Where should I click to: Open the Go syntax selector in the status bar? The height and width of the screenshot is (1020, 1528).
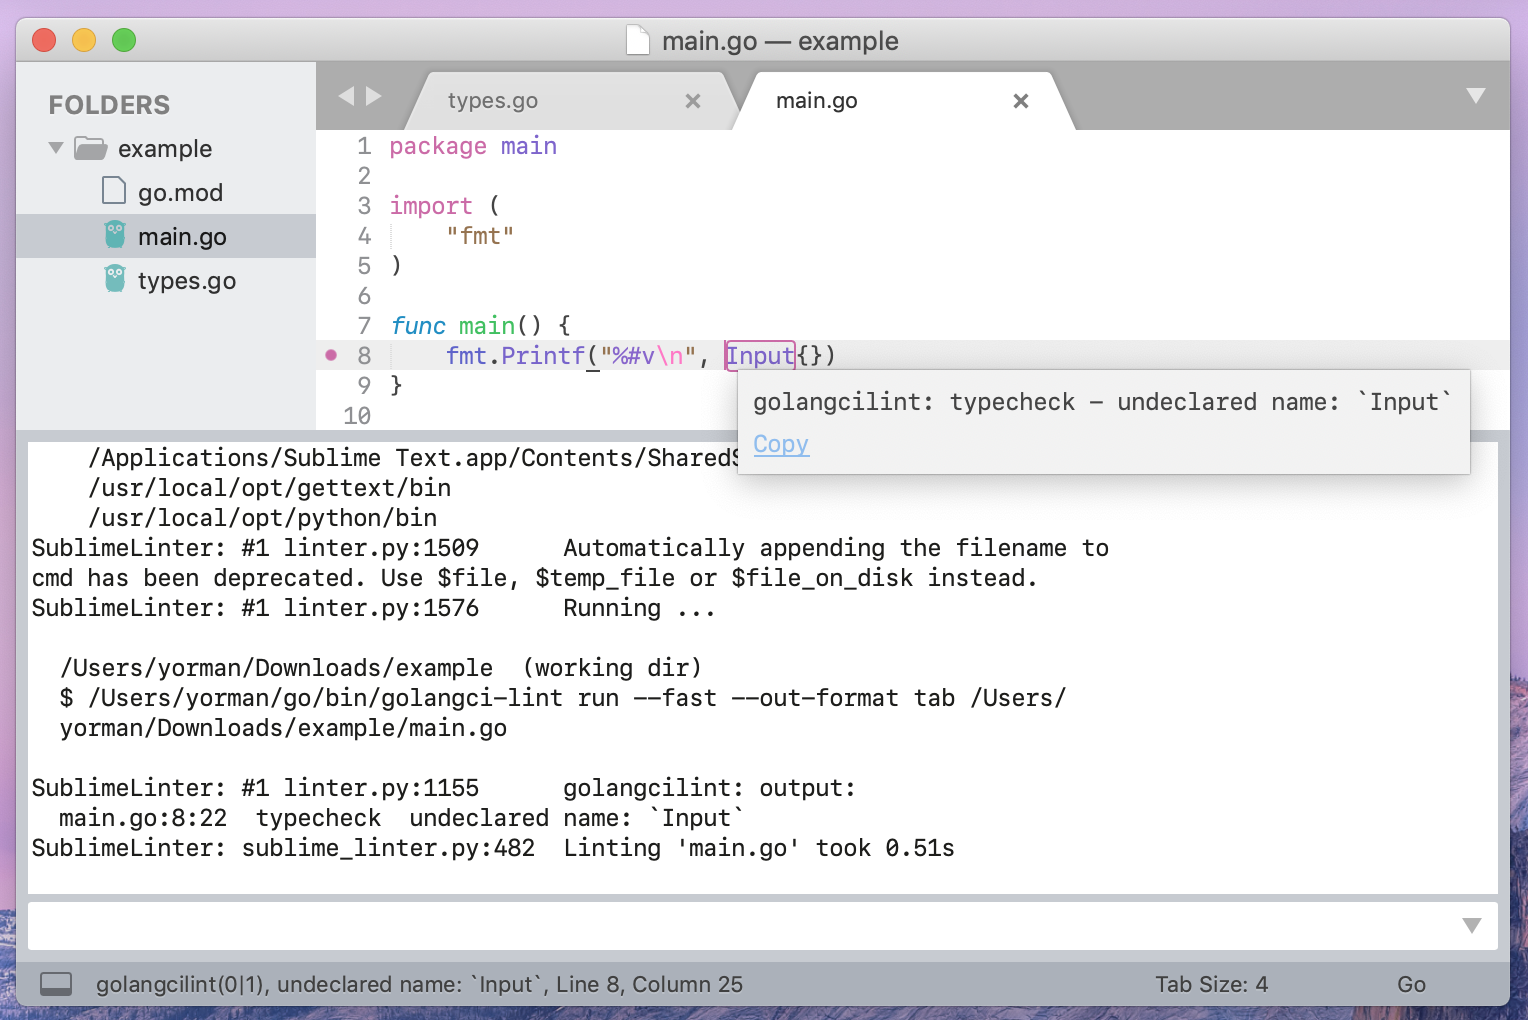coord(1410,984)
